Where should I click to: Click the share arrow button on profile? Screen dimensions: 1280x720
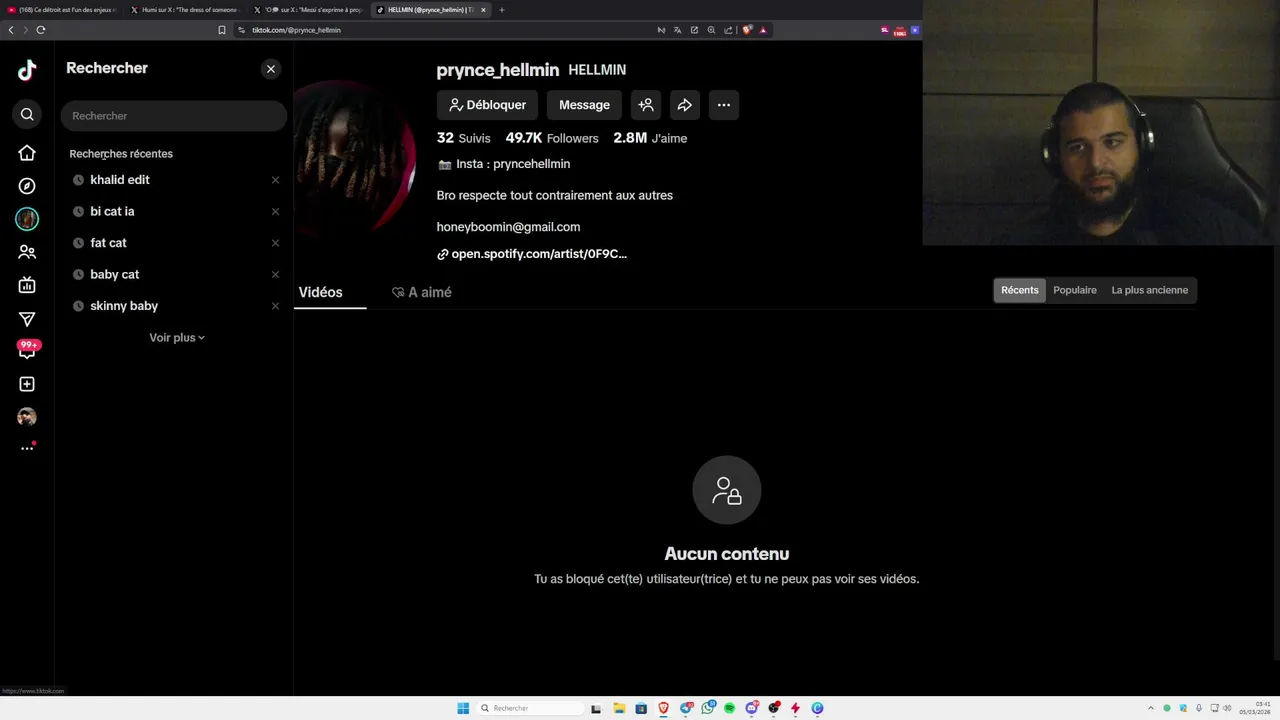point(685,105)
